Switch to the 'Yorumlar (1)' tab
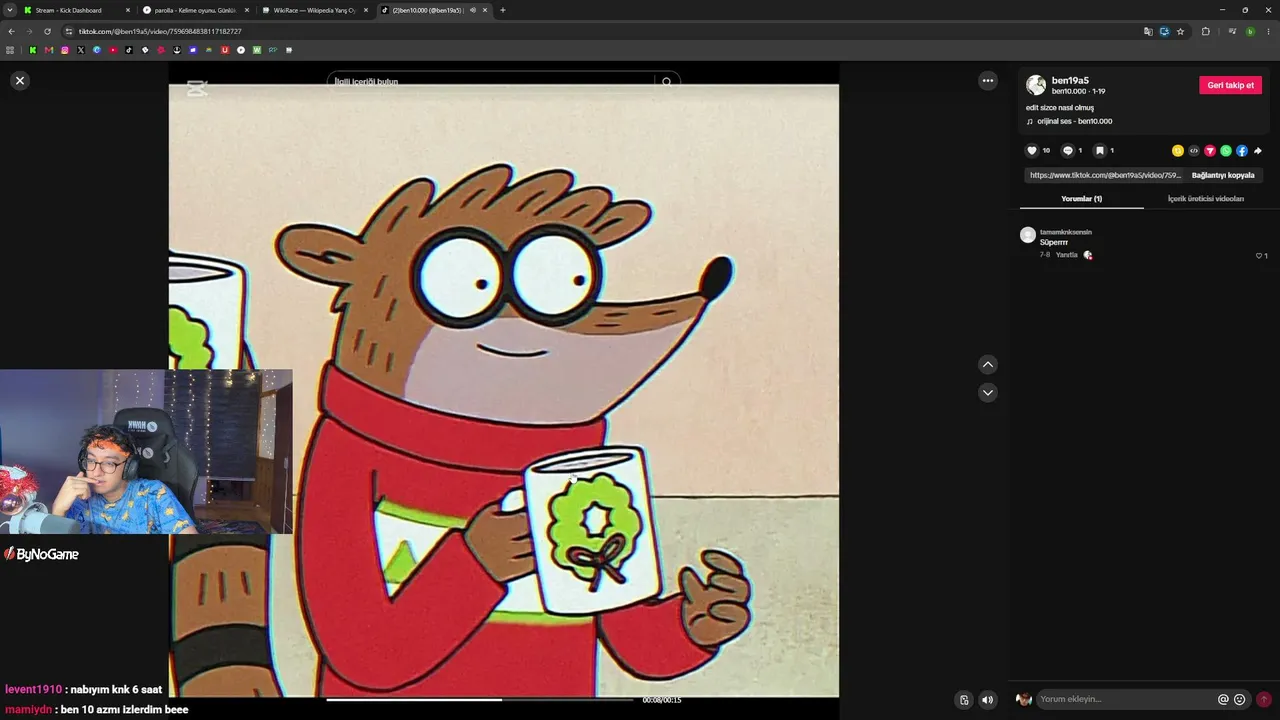Screen dimensions: 1280x720 pos(1081,199)
